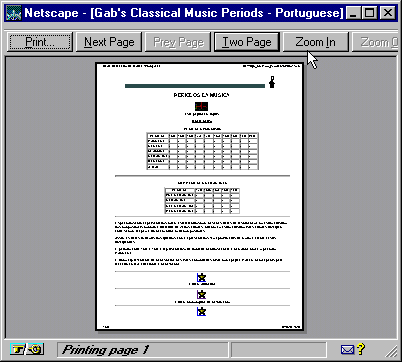Click the partially visible Zoom Out button
This screenshot has height=362, width=402.
(x=375, y=42)
